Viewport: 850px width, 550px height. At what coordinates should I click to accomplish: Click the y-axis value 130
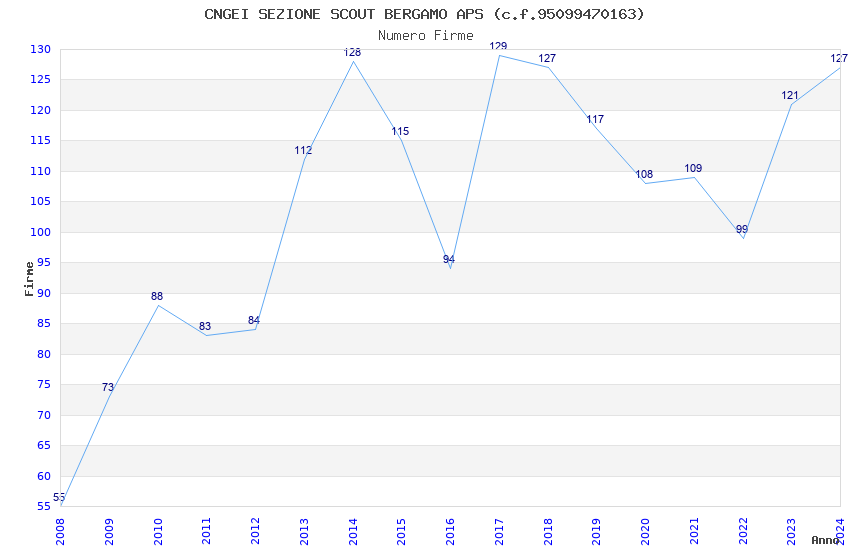click(40, 49)
